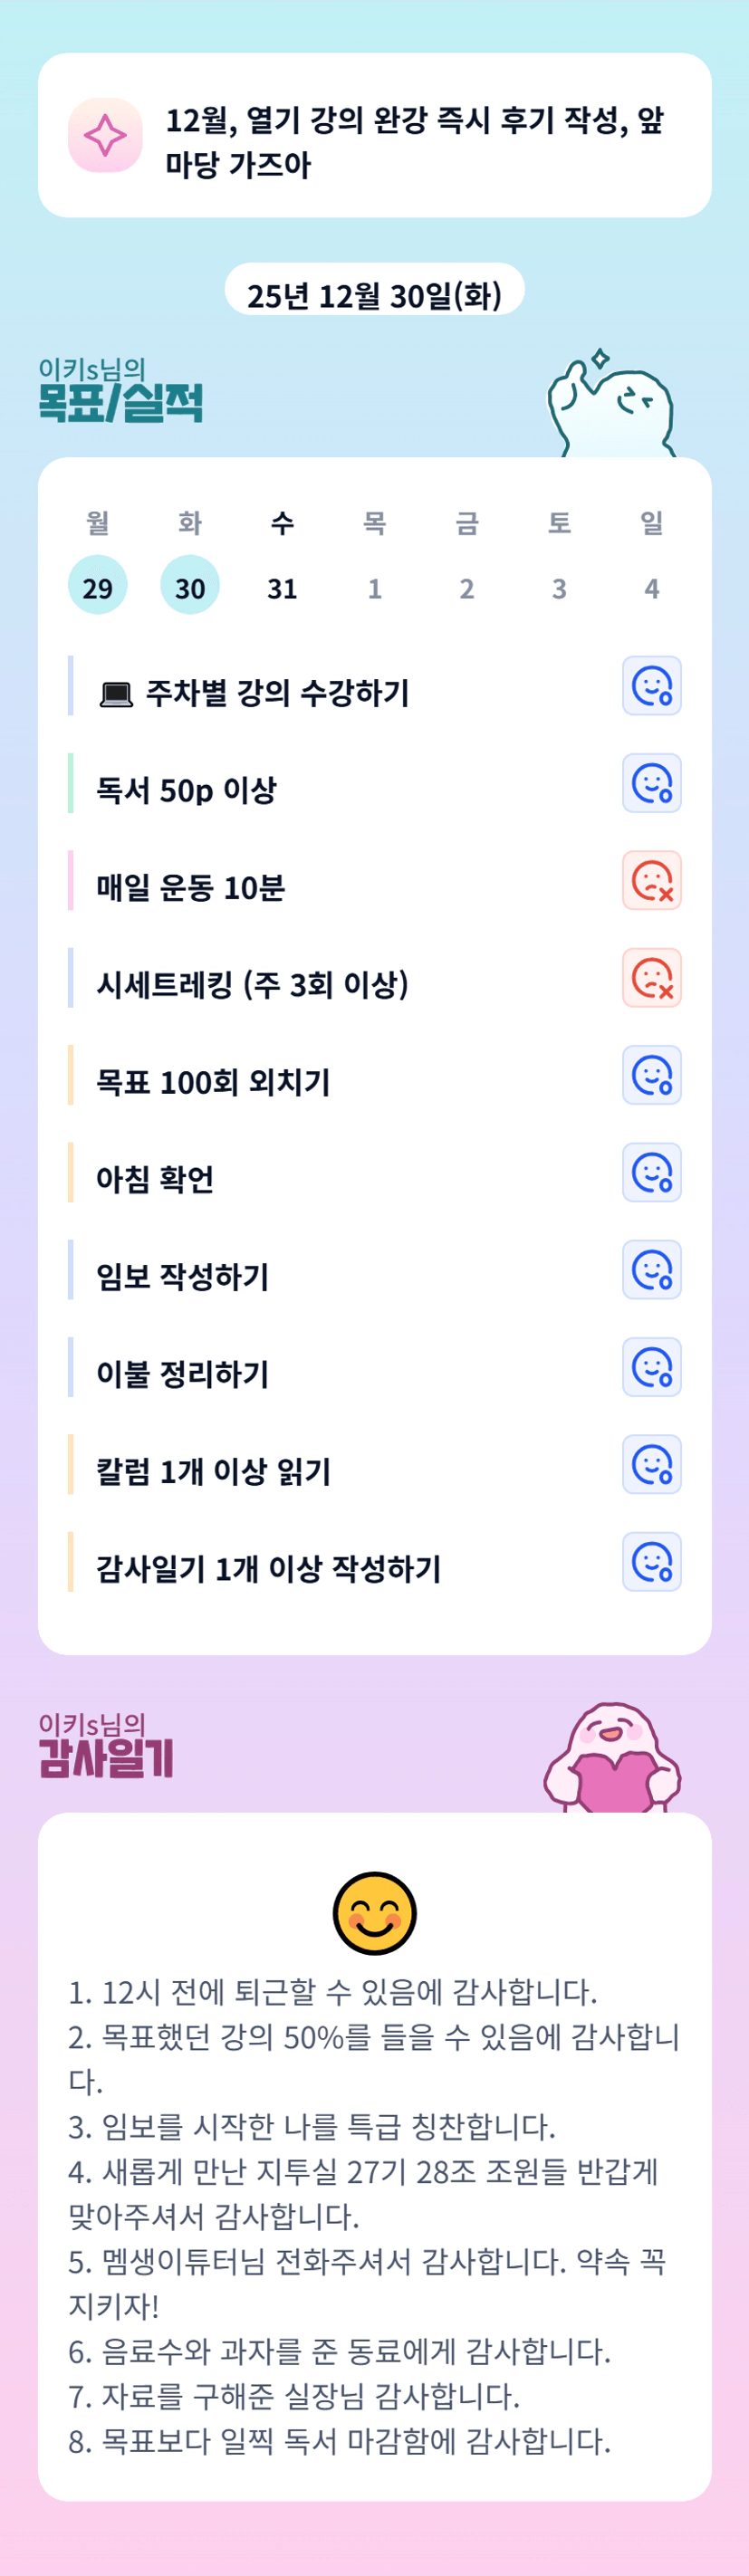Open the 25년 12월 30일(화) date pill

click(374, 294)
